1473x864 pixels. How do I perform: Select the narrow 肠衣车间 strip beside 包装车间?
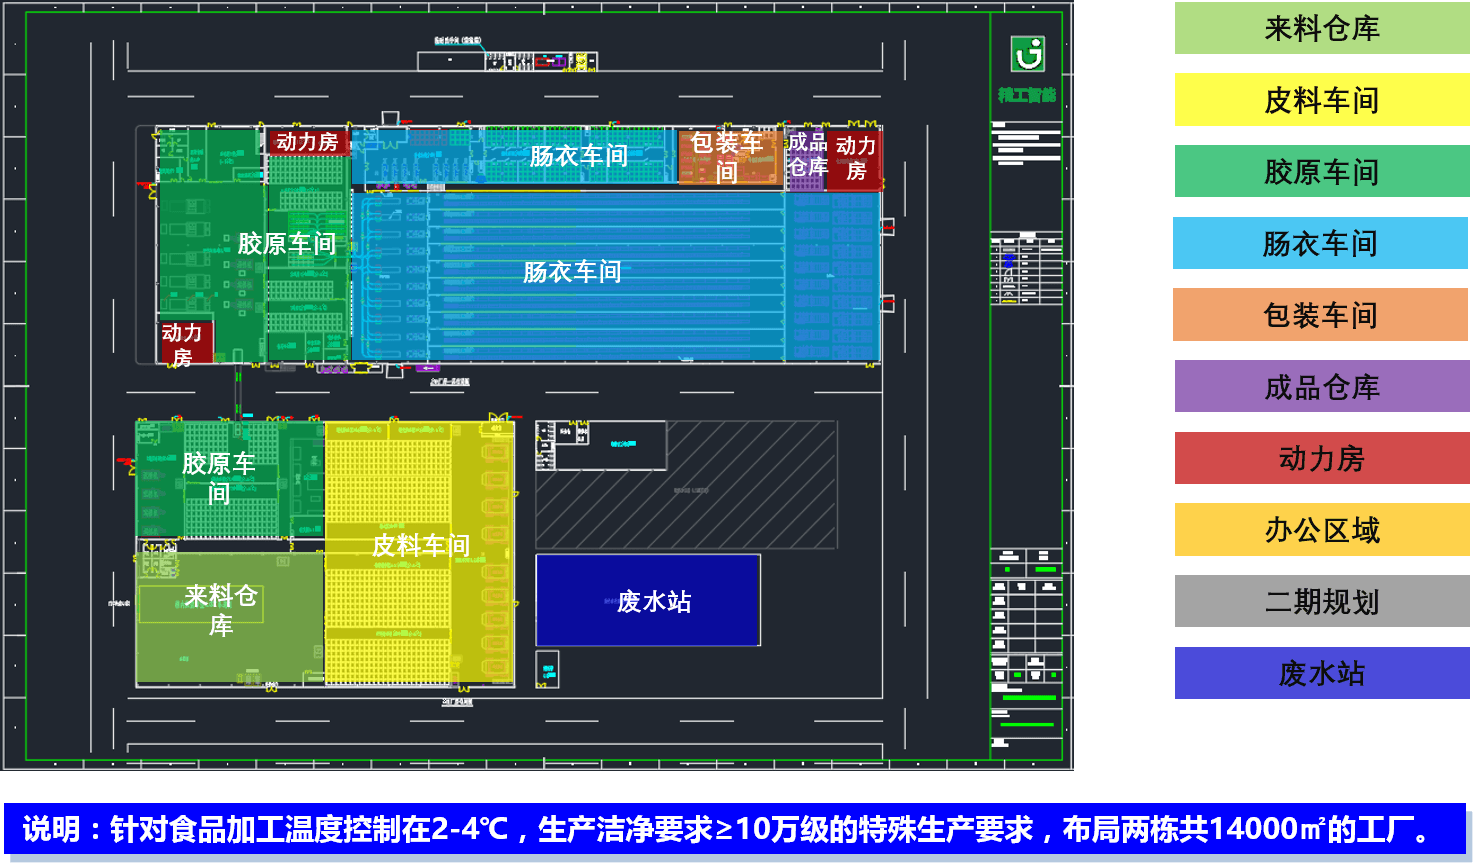pyautogui.click(x=514, y=156)
